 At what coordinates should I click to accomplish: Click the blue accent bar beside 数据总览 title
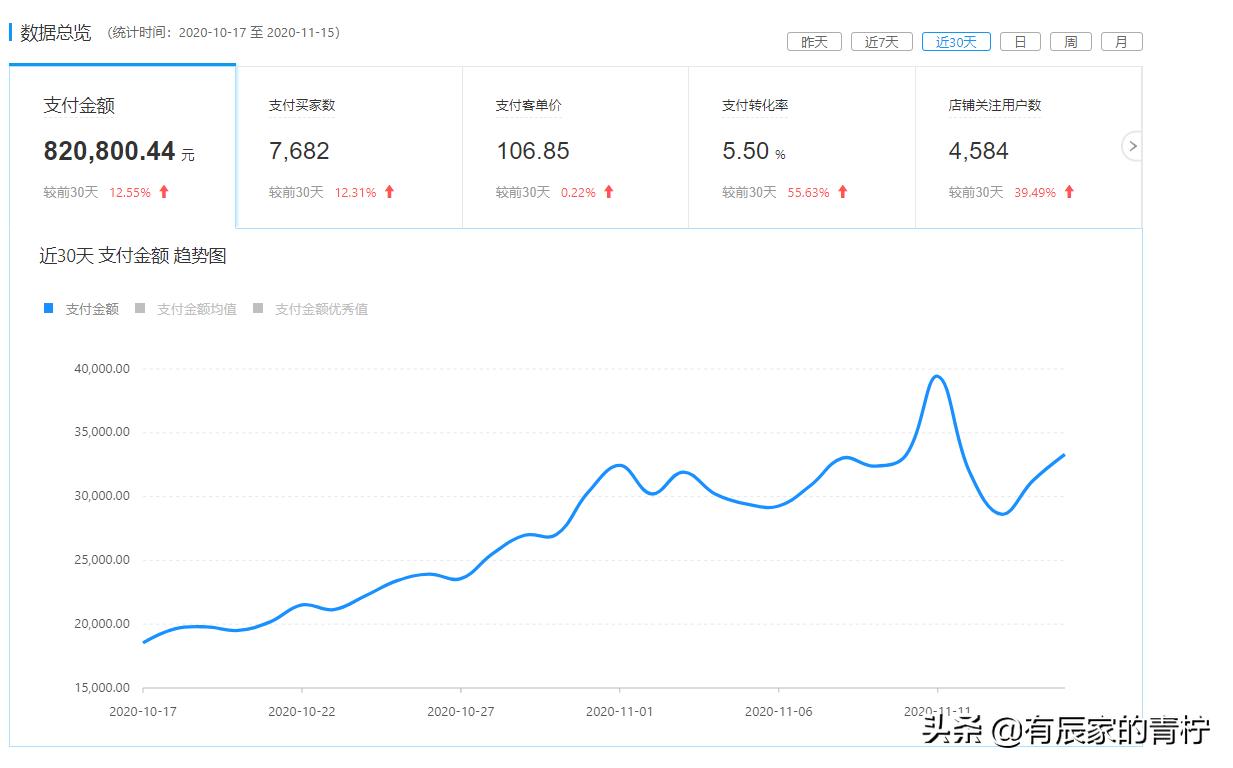(x=9, y=31)
